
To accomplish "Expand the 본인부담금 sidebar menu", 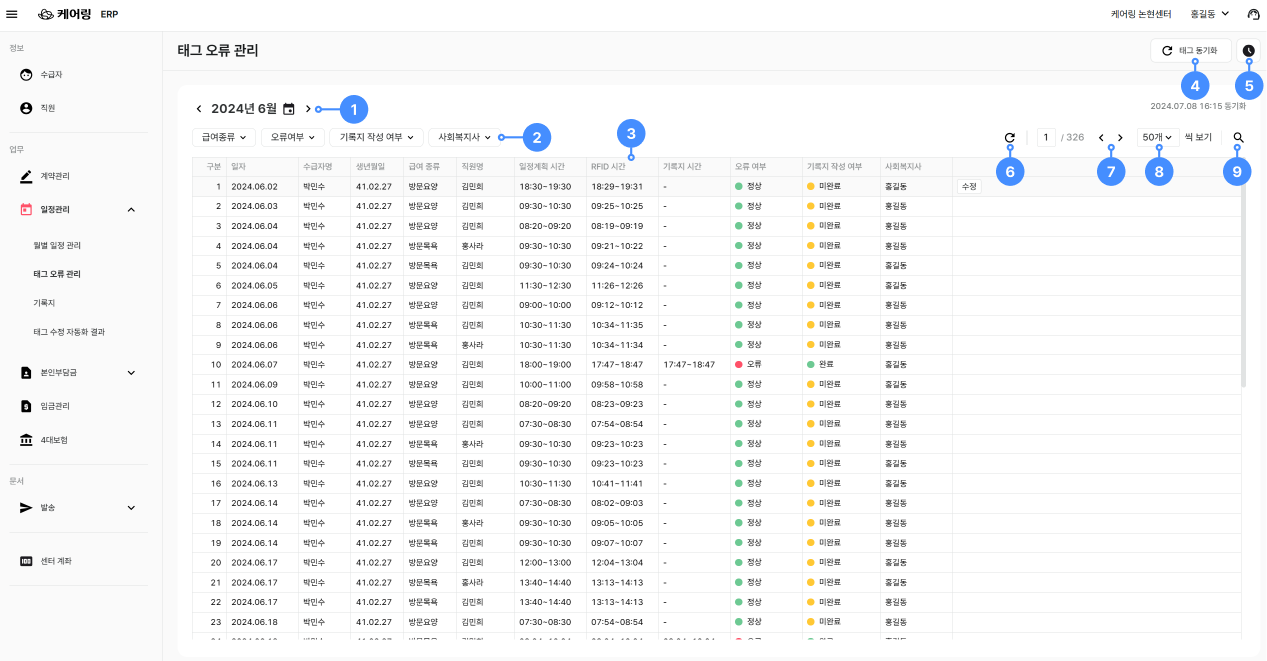I will click(131, 373).
